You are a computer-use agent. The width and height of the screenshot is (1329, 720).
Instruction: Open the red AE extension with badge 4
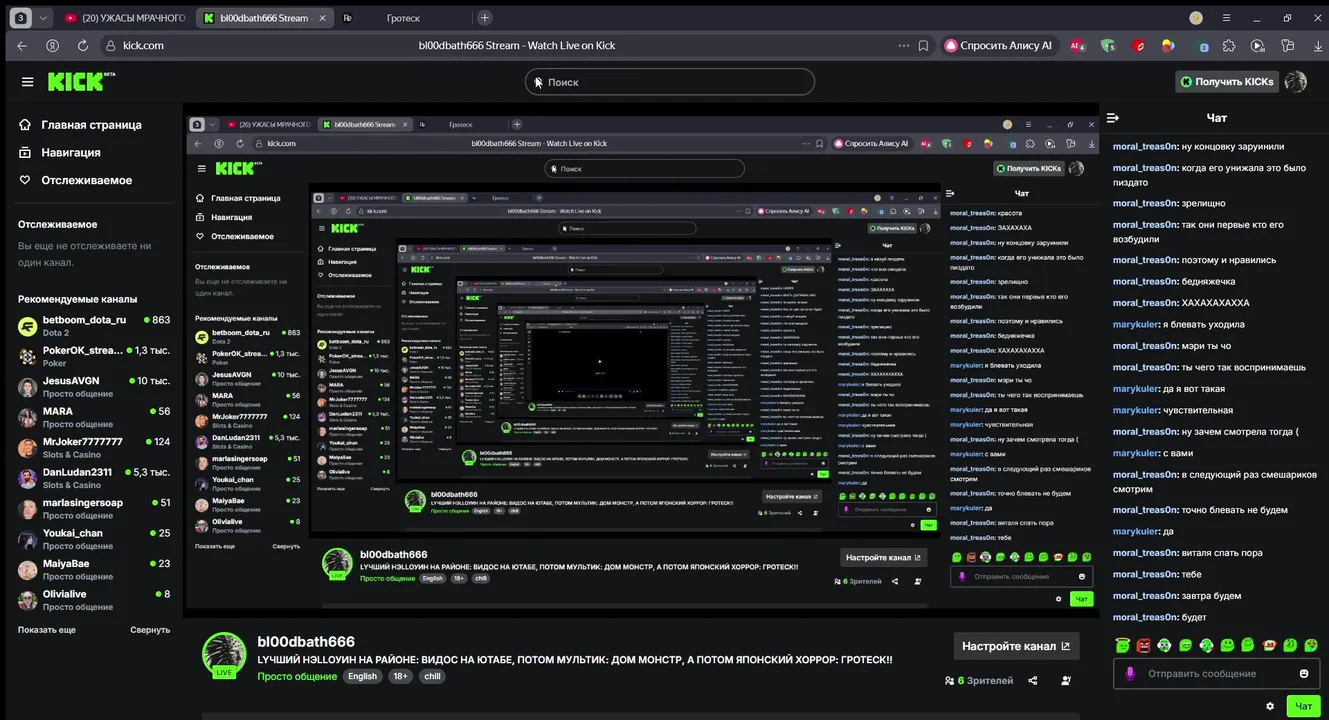point(1078,45)
